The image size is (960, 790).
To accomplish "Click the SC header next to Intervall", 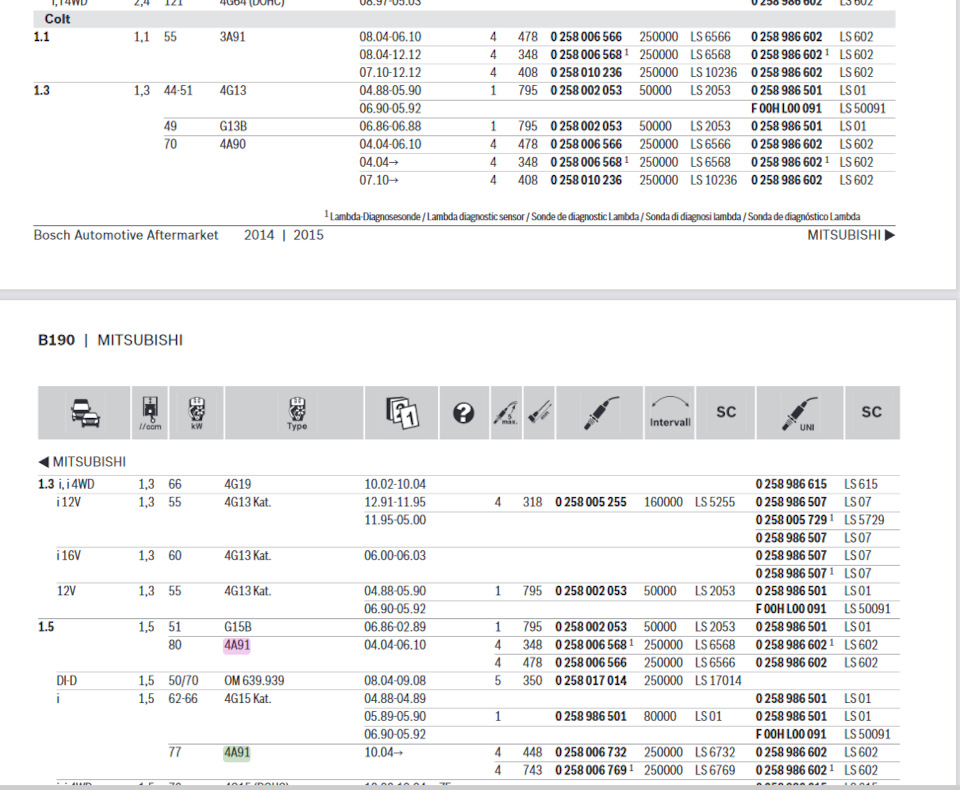I will point(726,412).
